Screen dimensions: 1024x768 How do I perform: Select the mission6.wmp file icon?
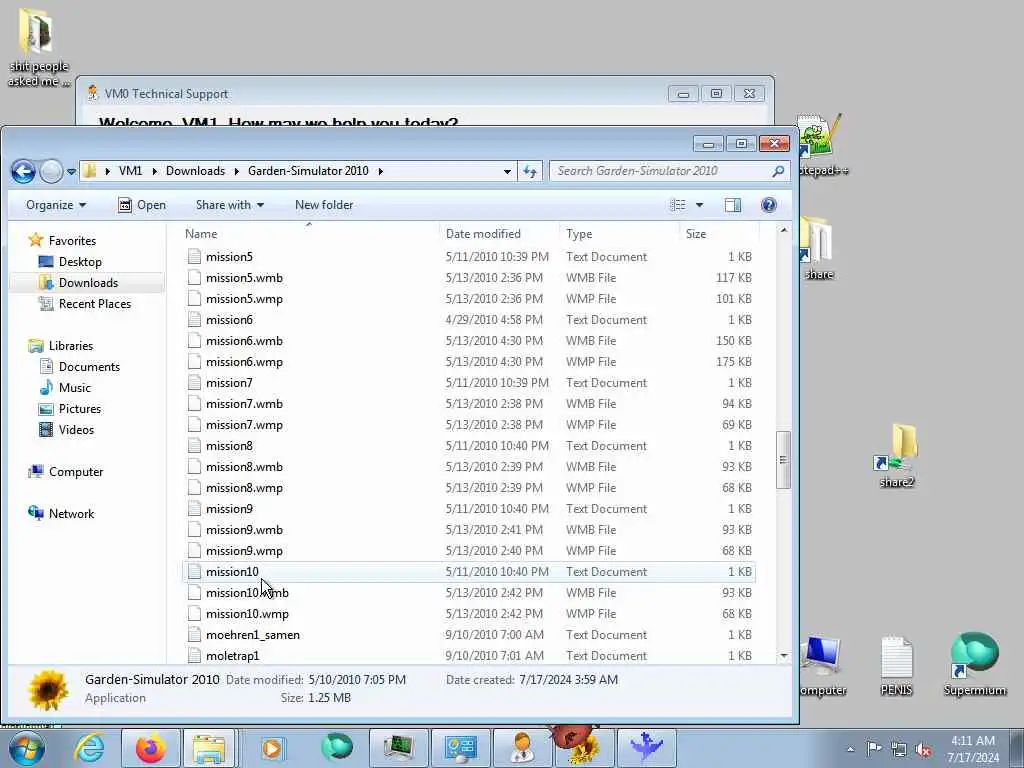click(194, 362)
